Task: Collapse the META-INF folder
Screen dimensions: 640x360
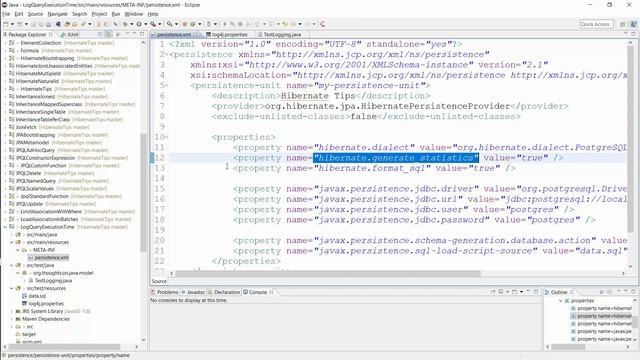Action: pos(18,250)
